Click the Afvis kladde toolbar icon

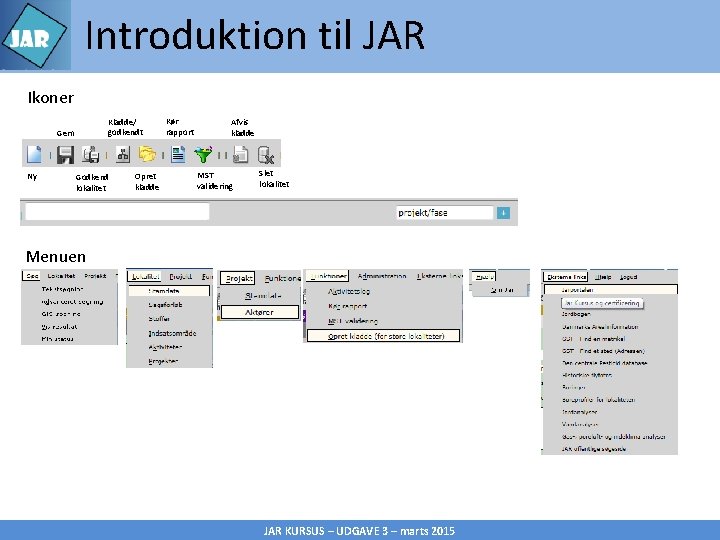240,154
